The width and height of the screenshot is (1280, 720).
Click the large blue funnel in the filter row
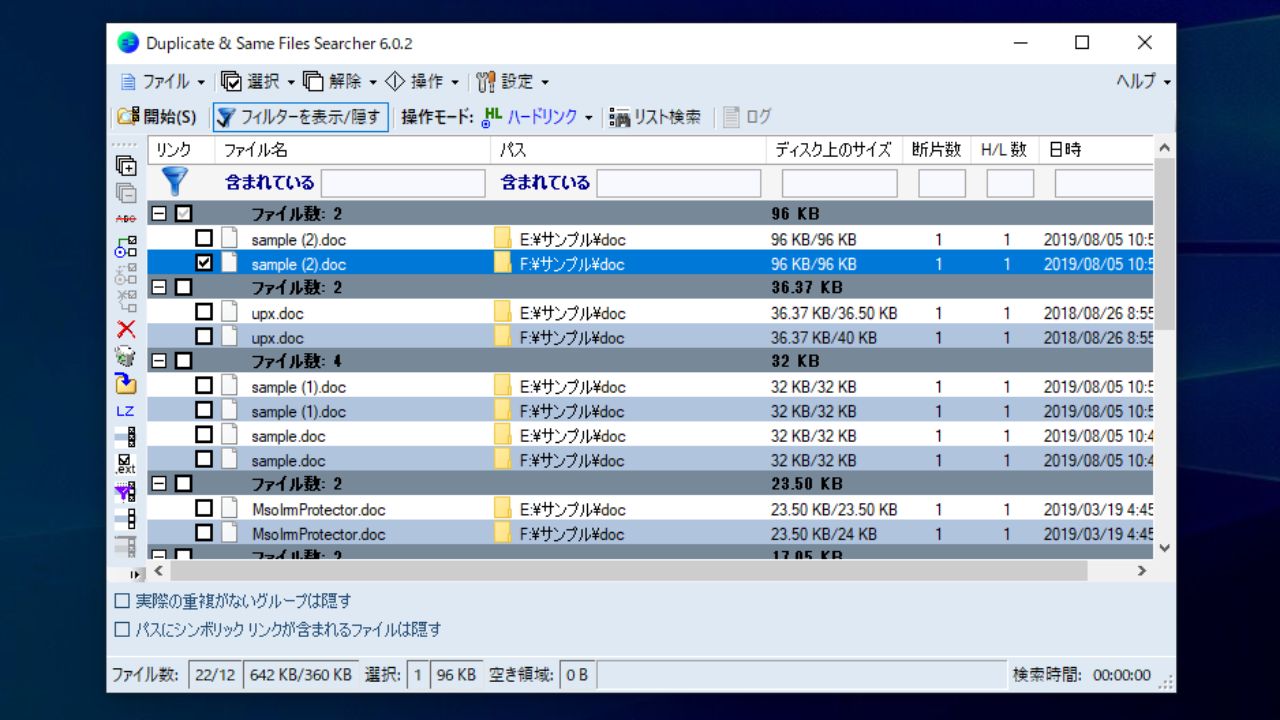(x=175, y=182)
